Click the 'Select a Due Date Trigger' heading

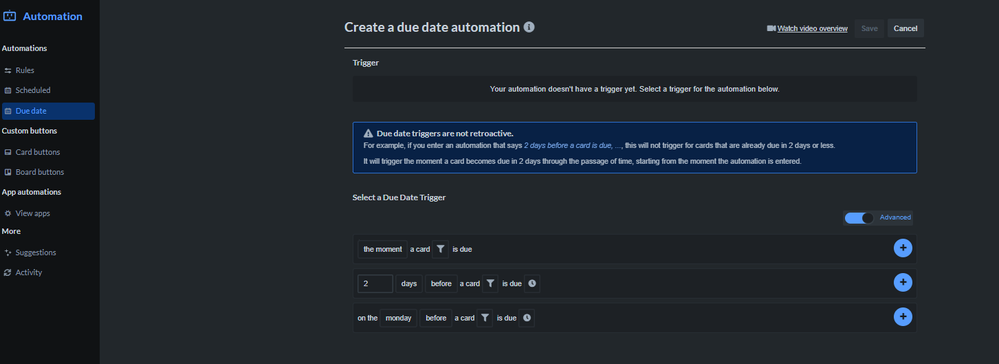pyautogui.click(x=399, y=198)
